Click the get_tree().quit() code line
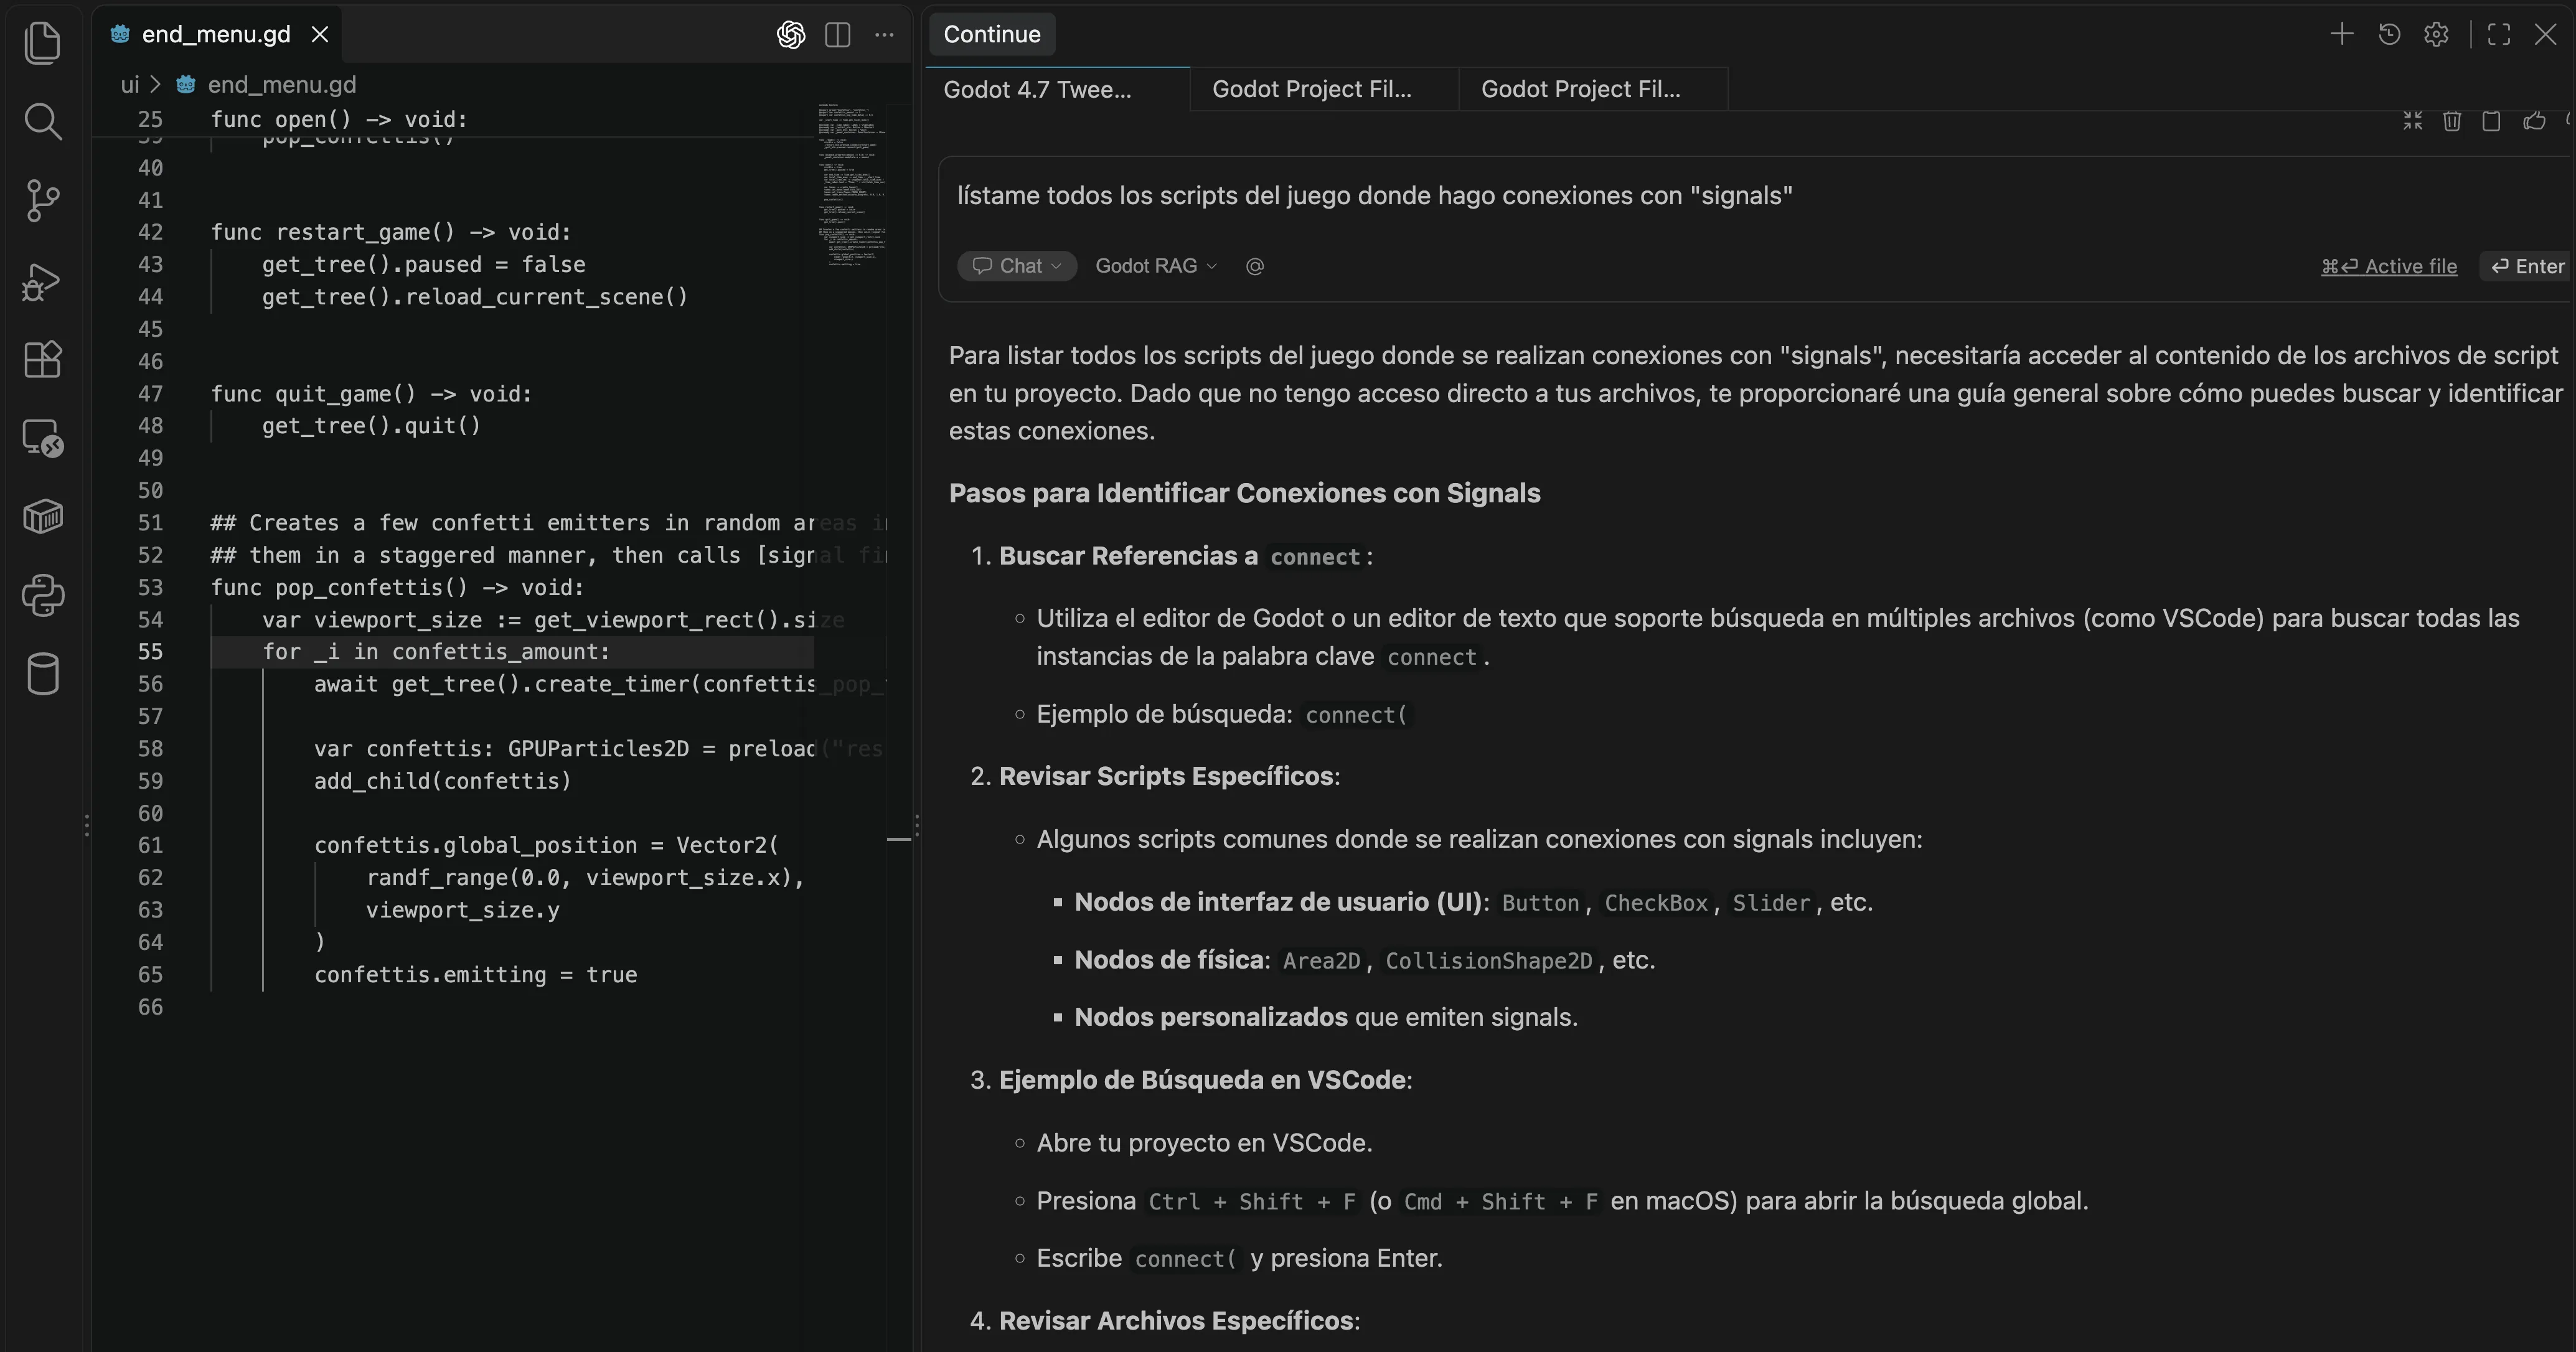Viewport: 2576px width, 1352px height. [371, 426]
